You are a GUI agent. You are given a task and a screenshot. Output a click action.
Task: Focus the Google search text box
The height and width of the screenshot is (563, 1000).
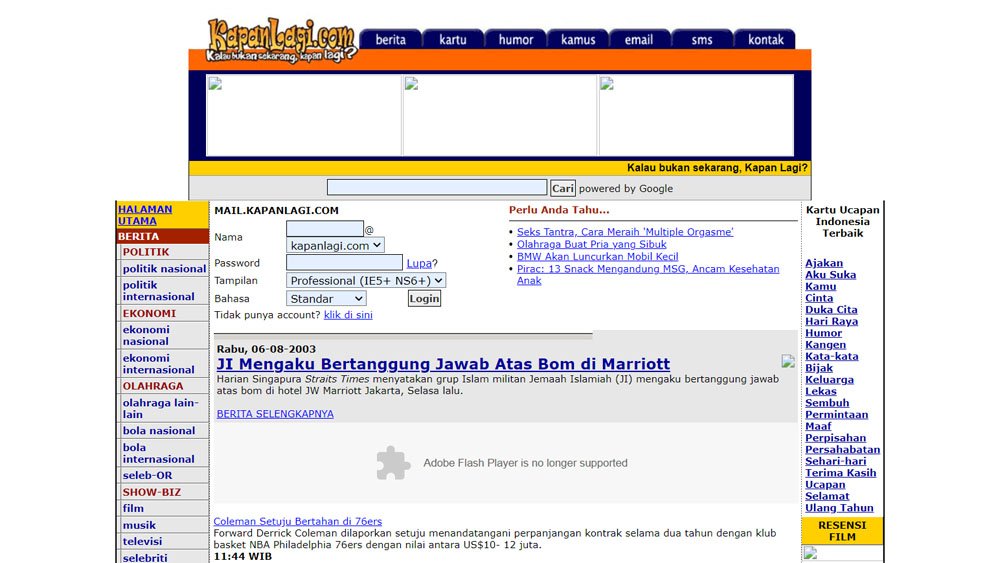click(437, 187)
